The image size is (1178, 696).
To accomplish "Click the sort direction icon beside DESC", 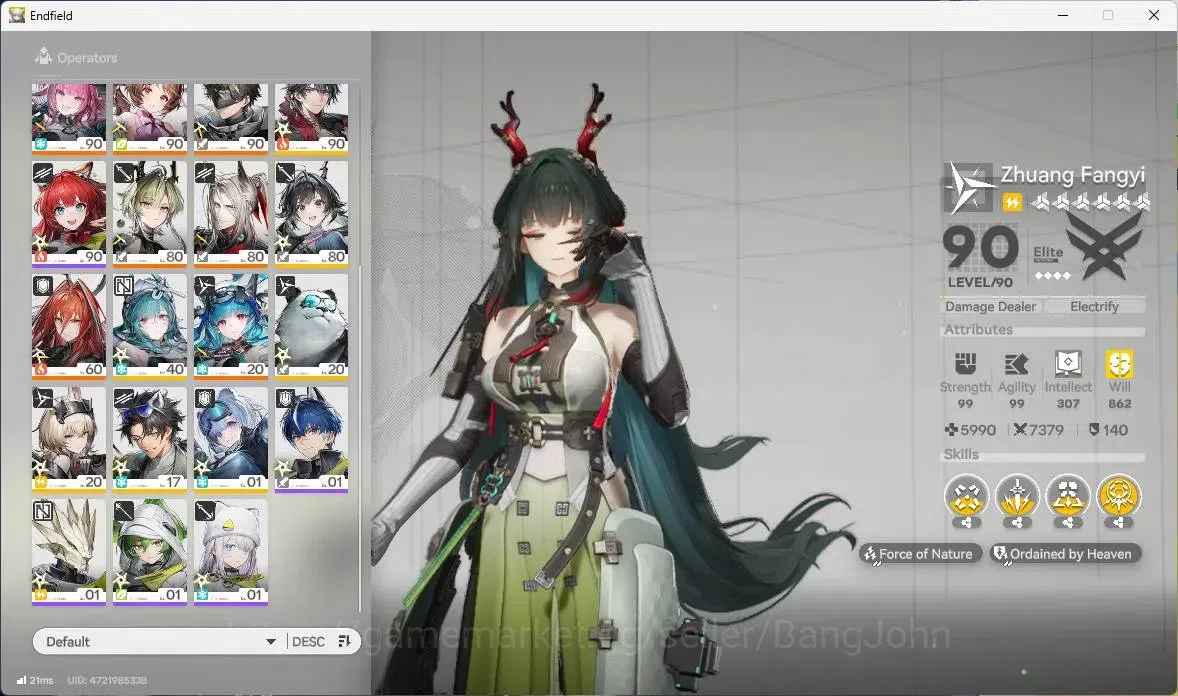I will 345,641.
